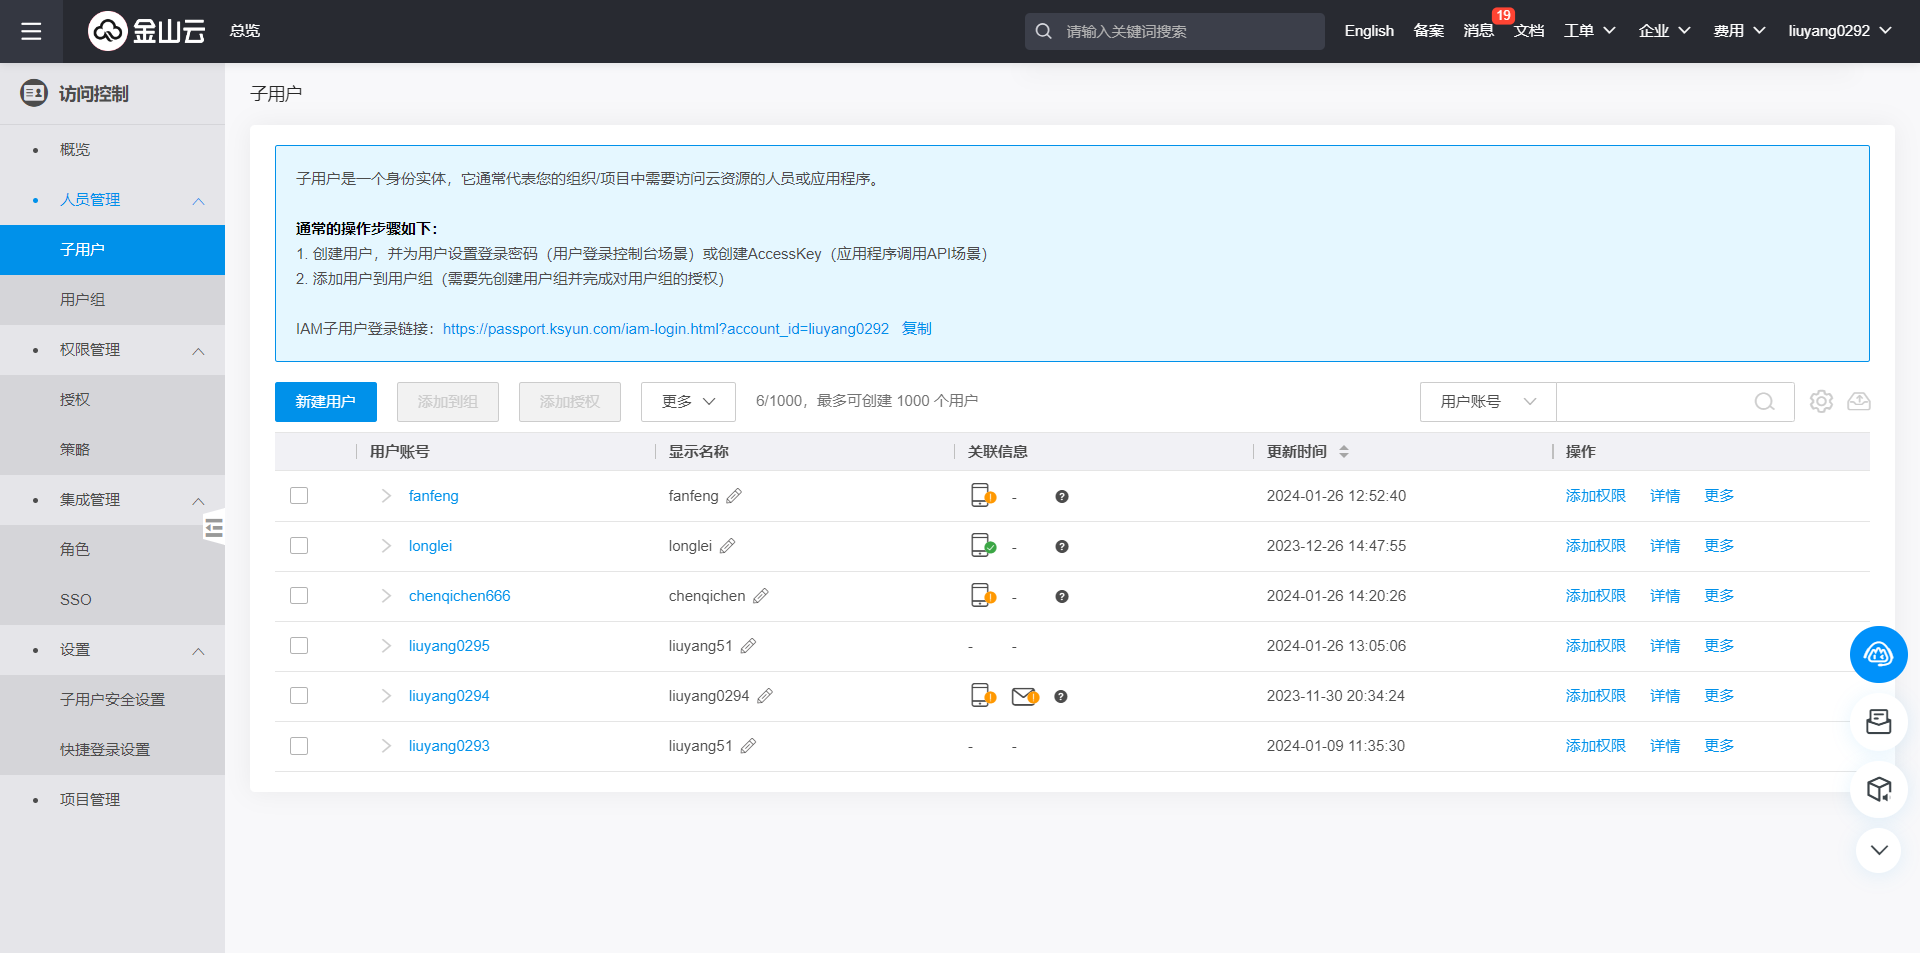Open the 更多 dropdown button
The image size is (1920, 953).
tap(688, 402)
